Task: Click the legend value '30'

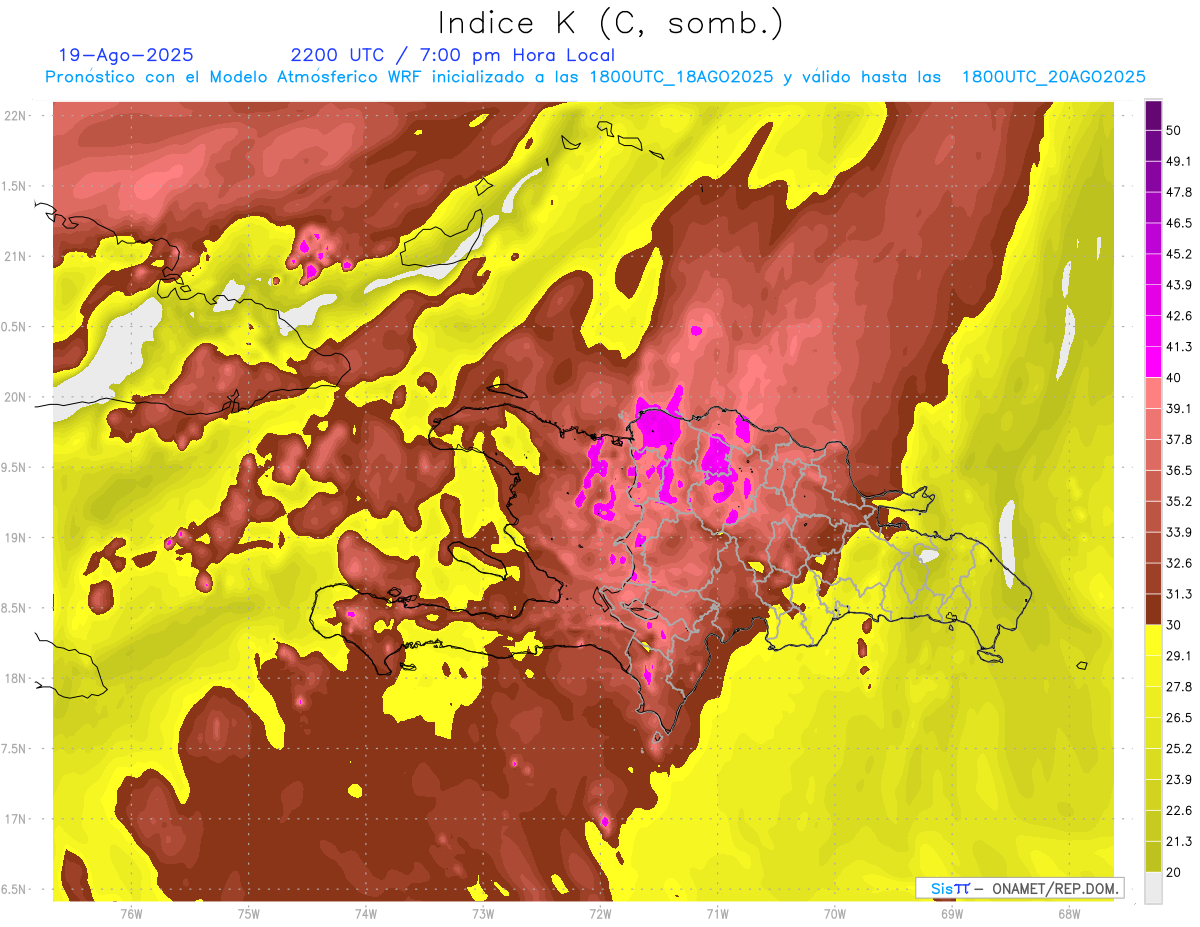Action: coord(1174,625)
